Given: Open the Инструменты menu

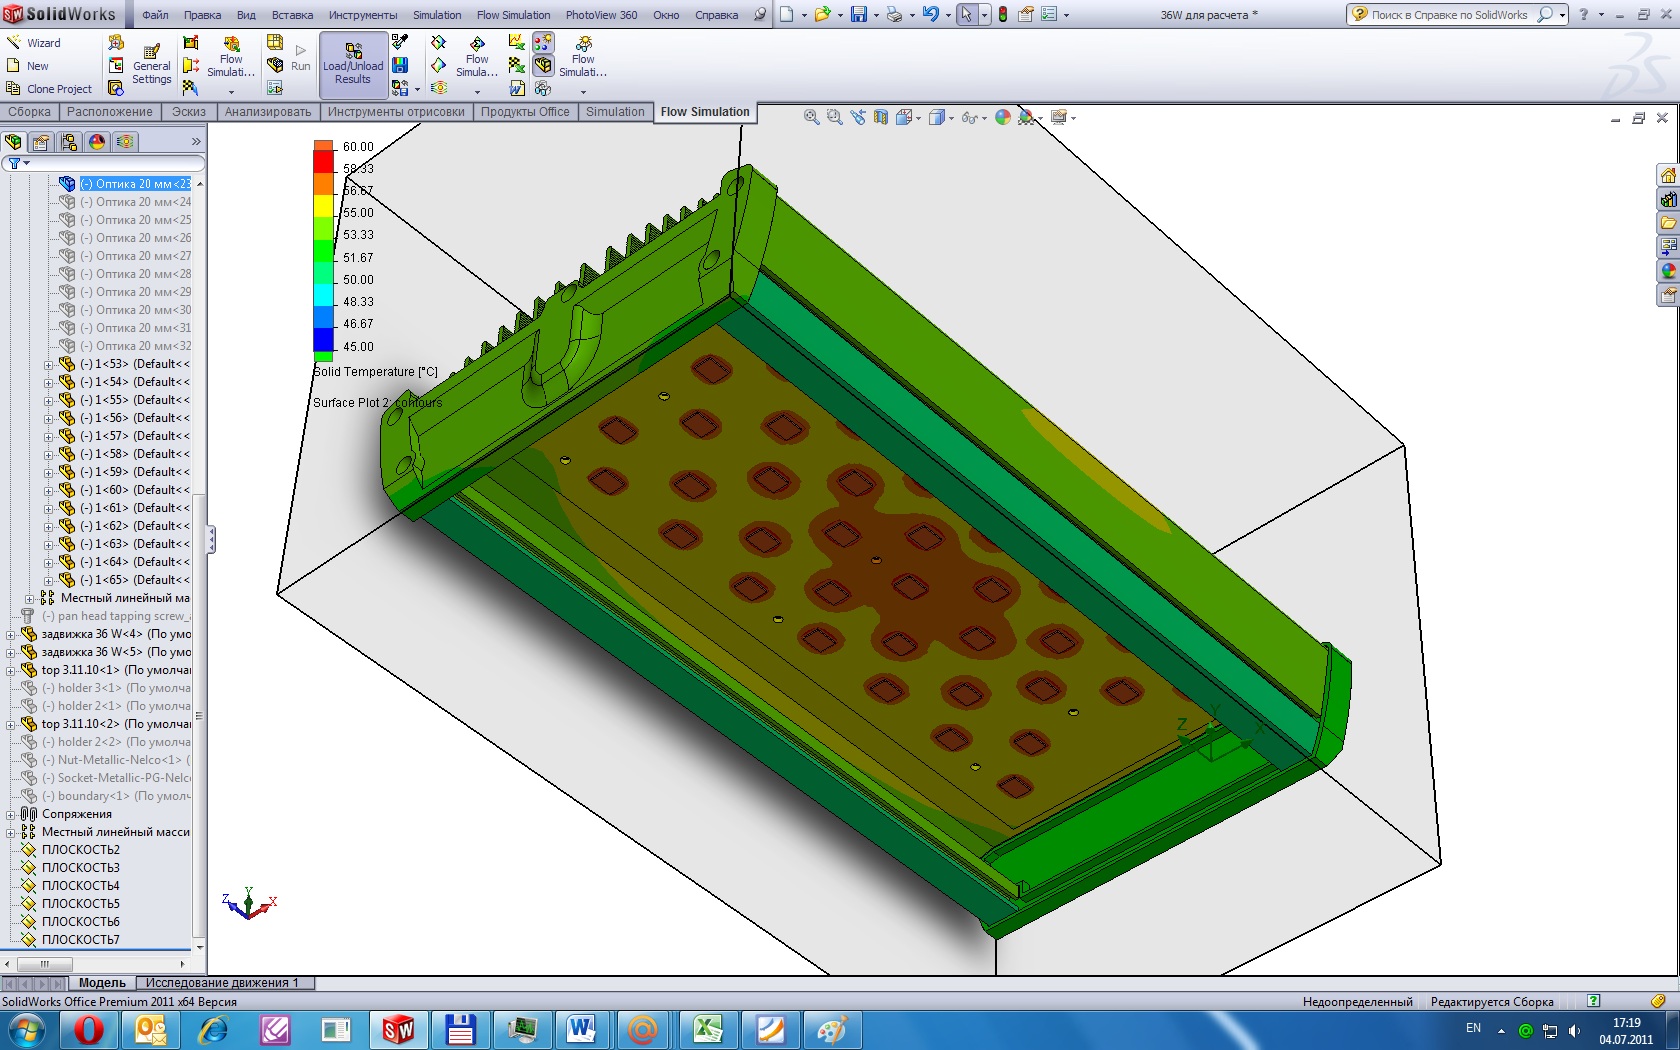Looking at the screenshot, I should pyautogui.click(x=363, y=15).
